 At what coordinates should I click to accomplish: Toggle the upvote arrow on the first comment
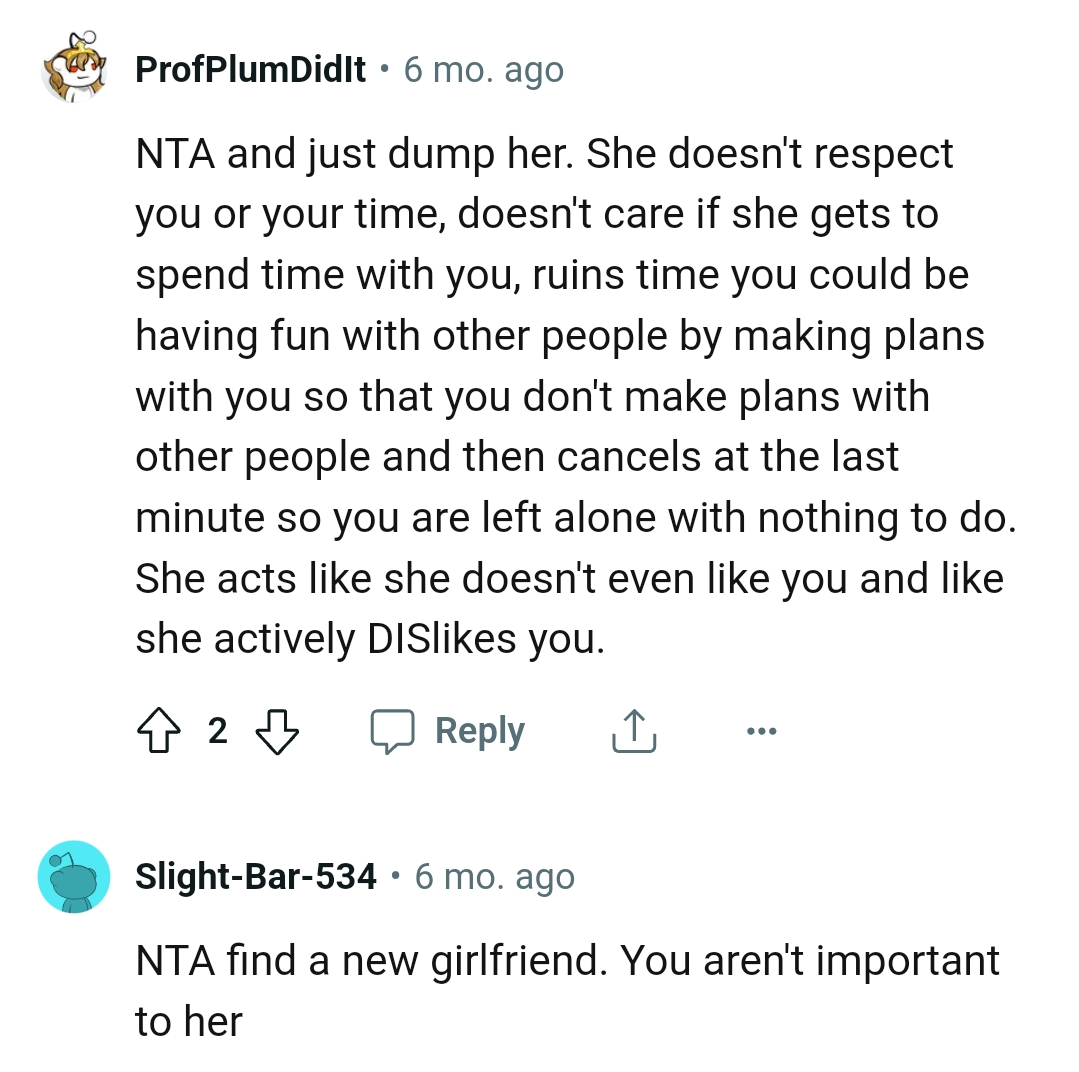[159, 730]
